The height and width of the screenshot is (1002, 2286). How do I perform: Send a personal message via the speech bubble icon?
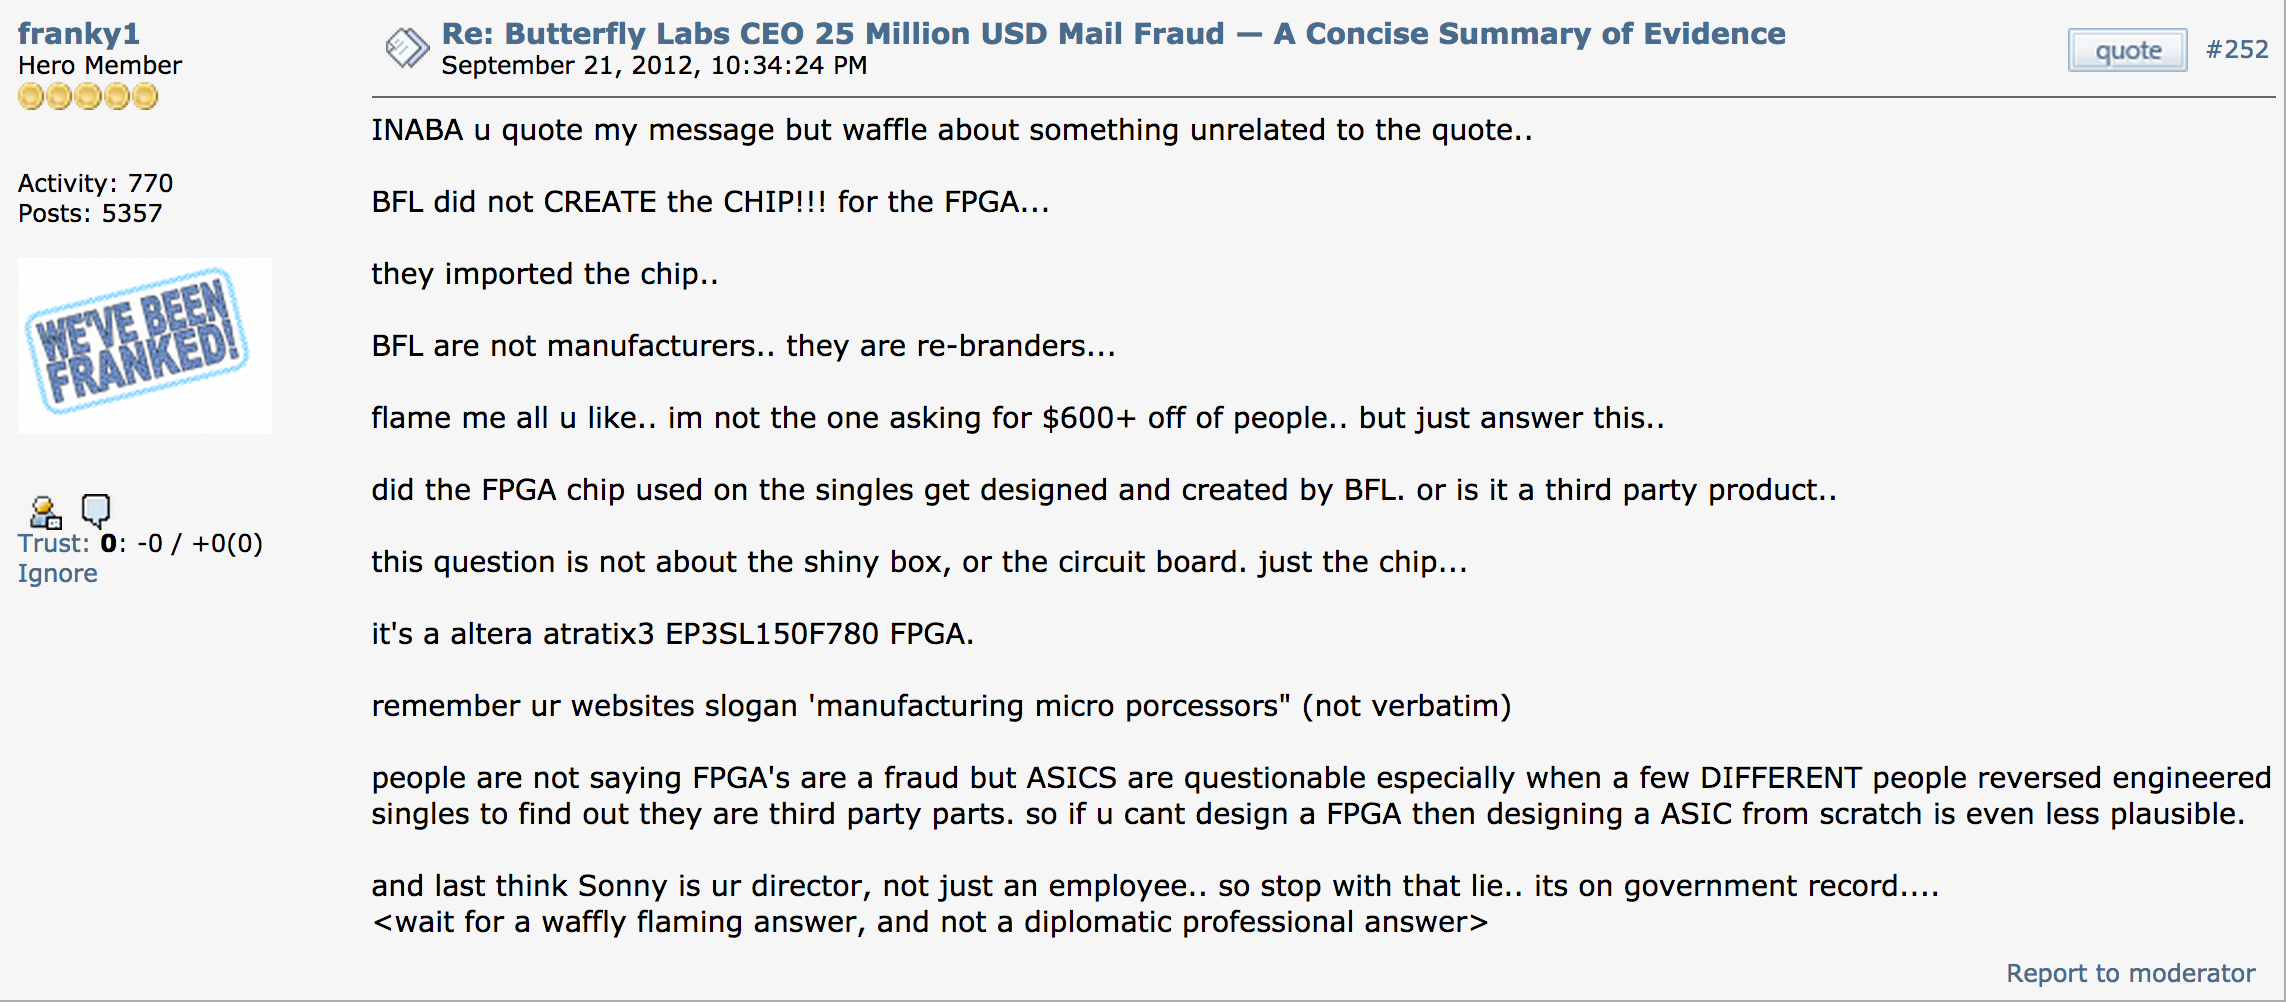tap(96, 510)
